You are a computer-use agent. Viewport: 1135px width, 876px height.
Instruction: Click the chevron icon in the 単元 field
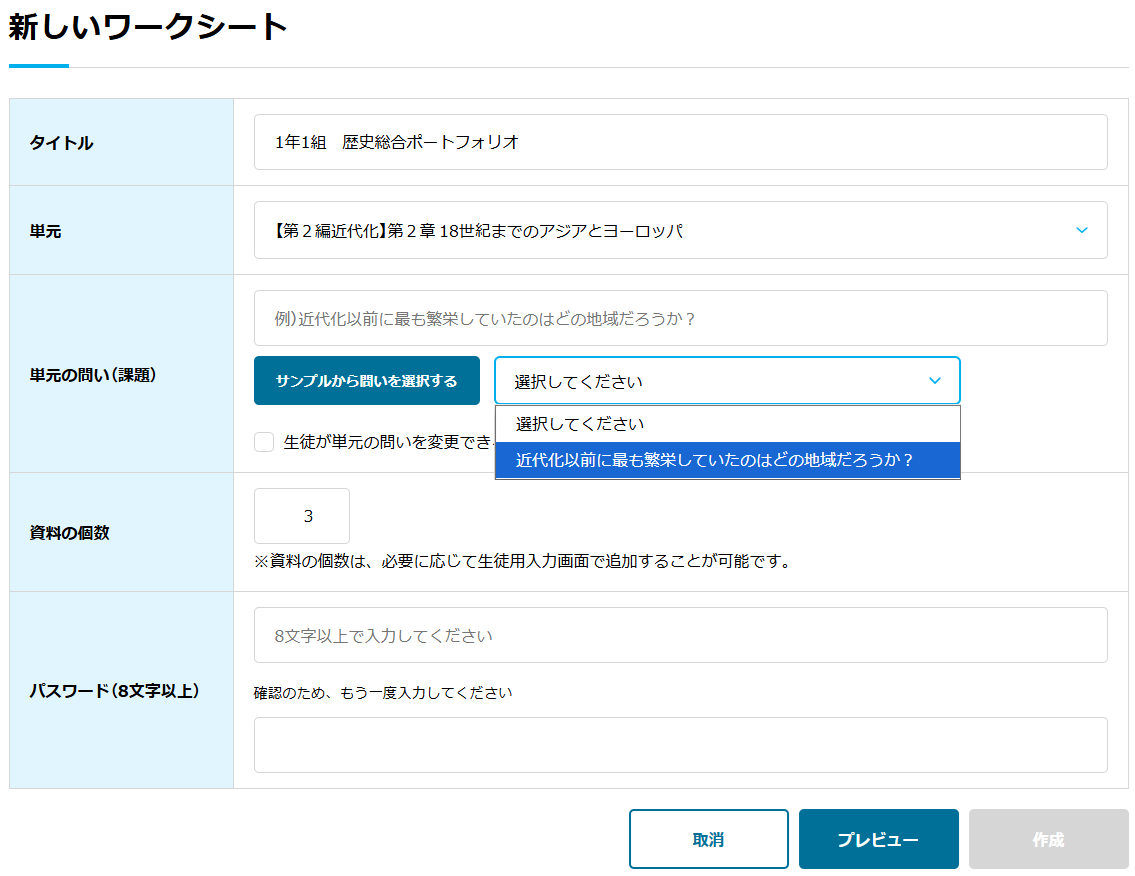click(x=1081, y=231)
